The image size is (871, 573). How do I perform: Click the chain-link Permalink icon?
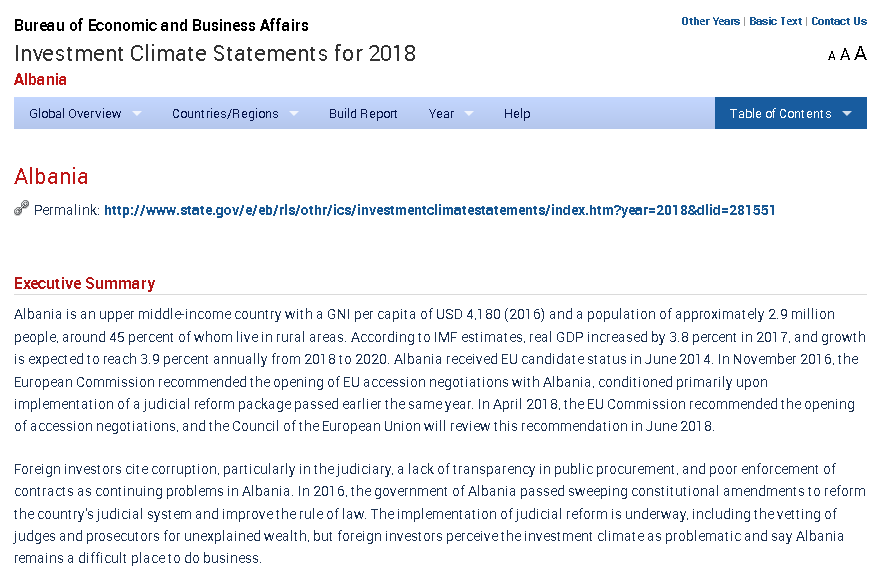22,208
